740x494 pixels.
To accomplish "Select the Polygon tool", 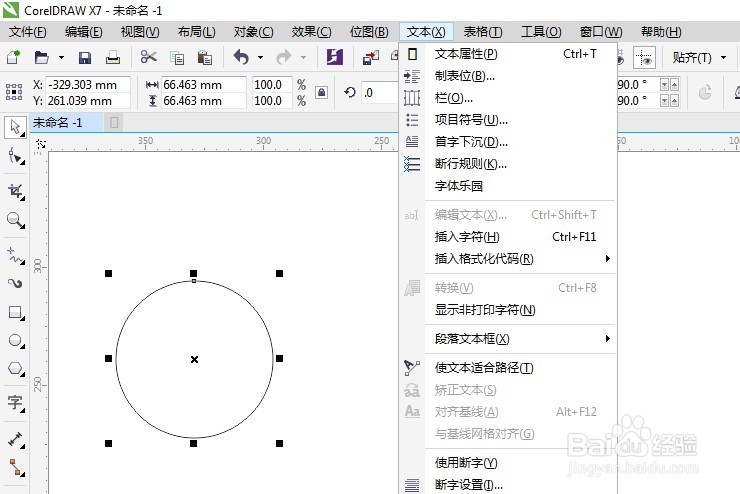I will [x=15, y=368].
